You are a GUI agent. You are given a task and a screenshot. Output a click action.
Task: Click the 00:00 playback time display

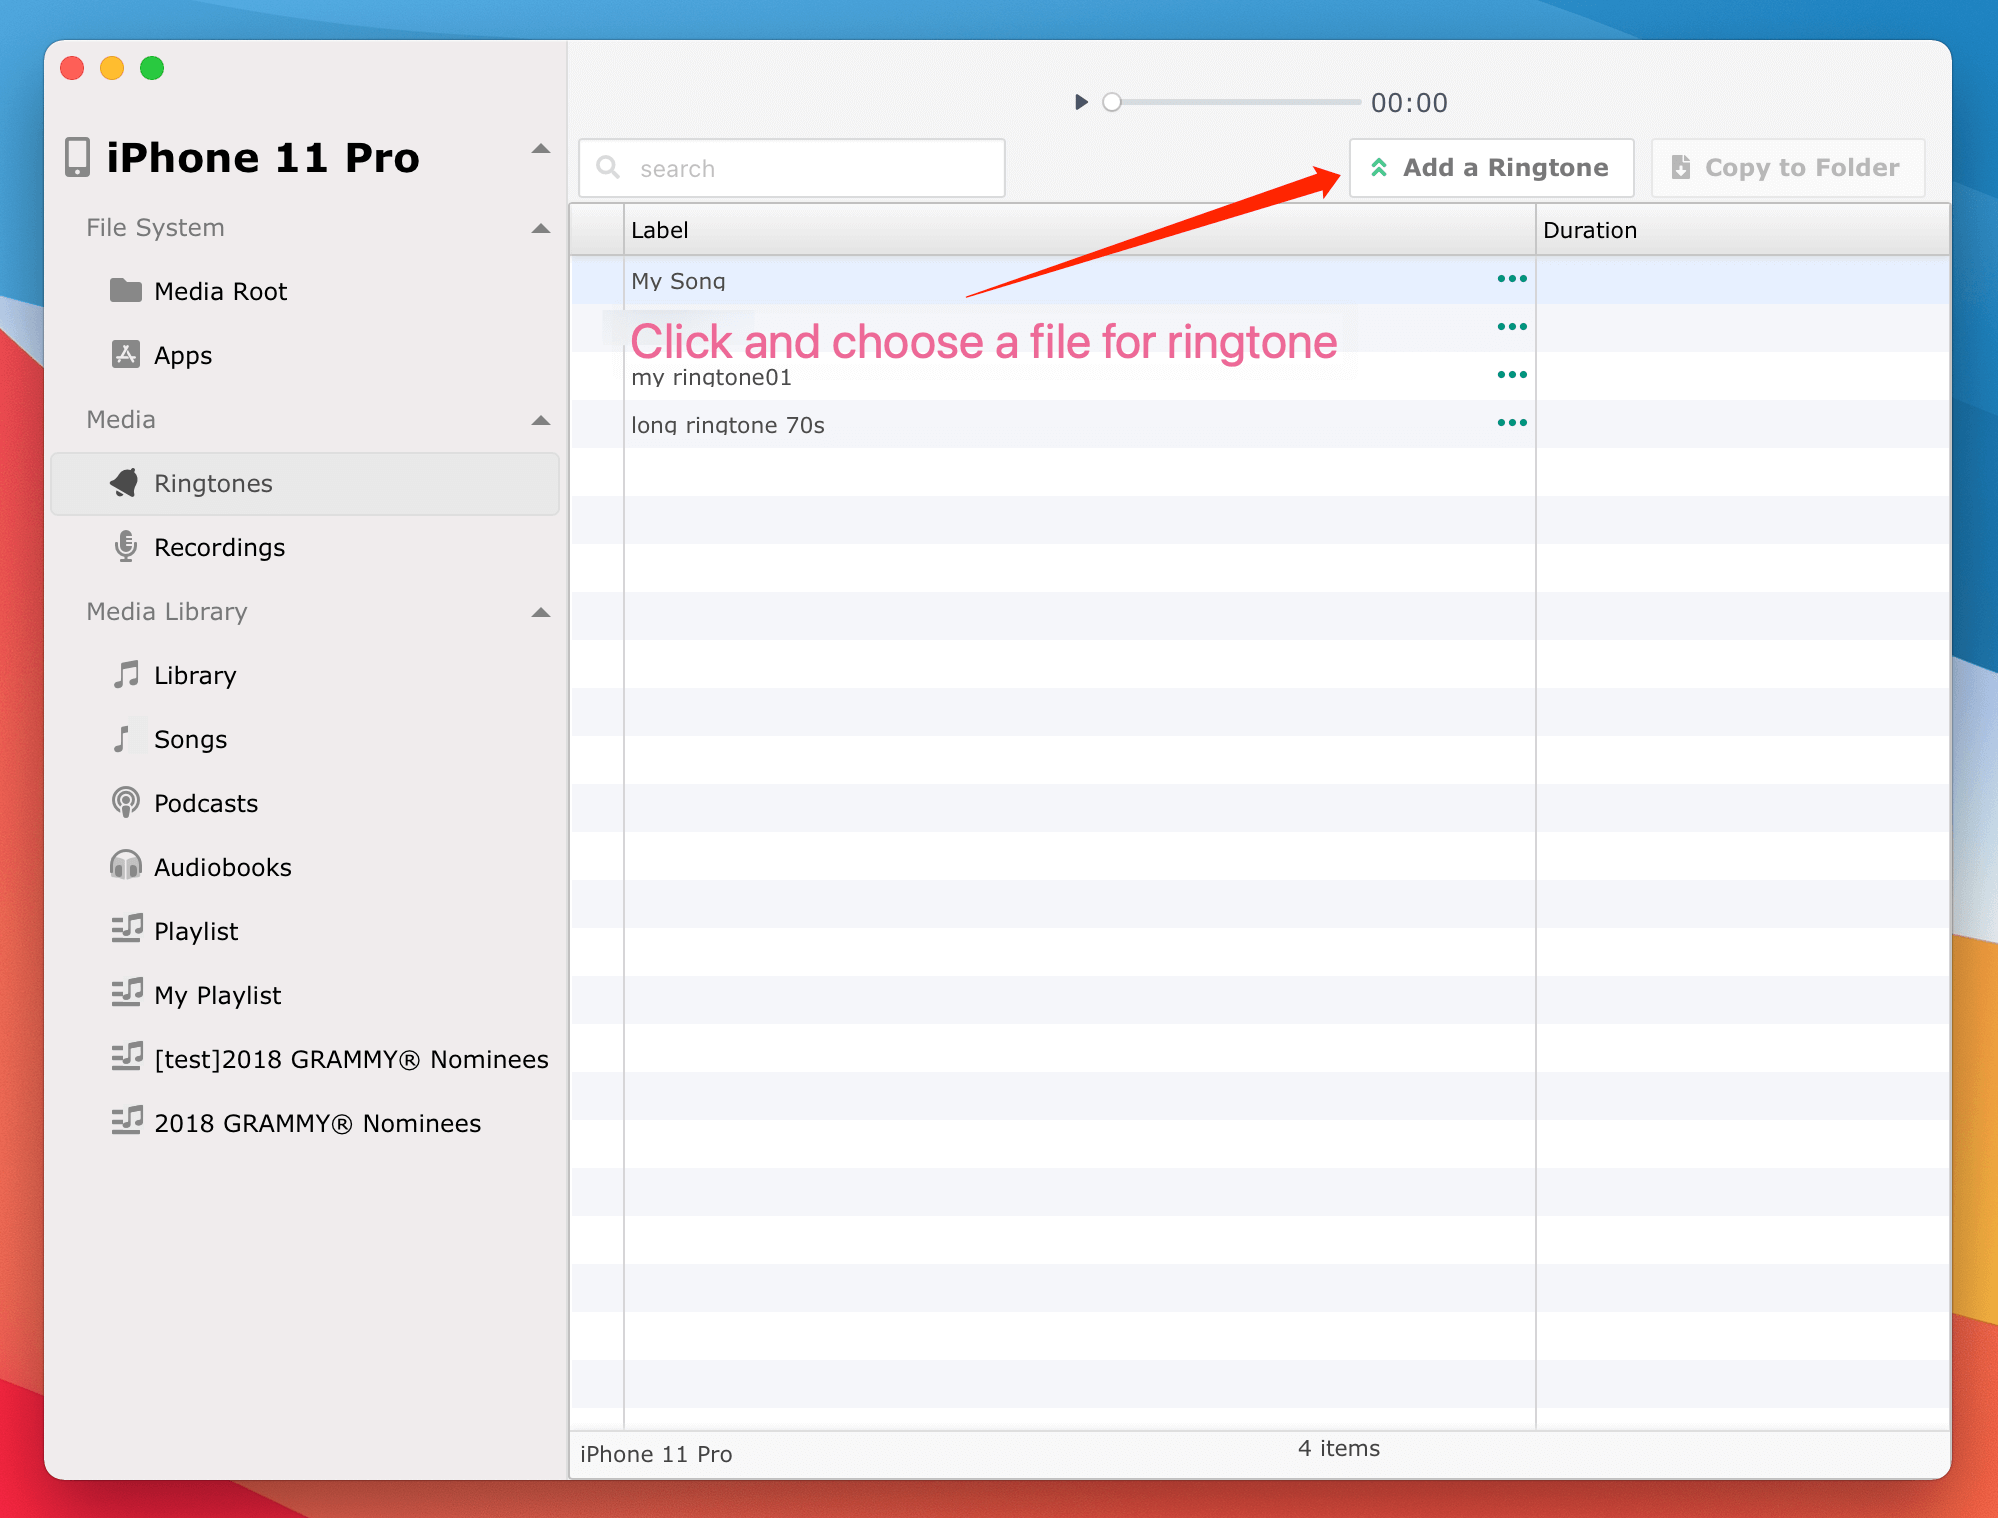pos(1409,103)
